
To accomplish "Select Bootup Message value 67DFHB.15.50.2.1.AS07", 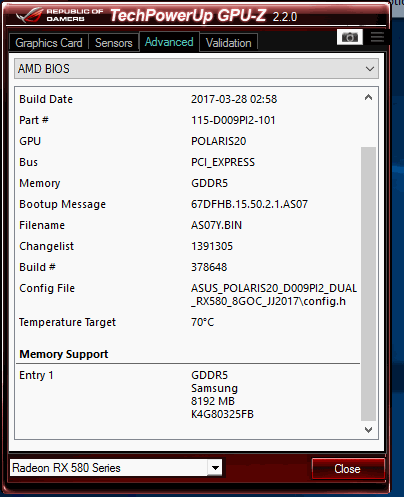I will pos(249,204).
